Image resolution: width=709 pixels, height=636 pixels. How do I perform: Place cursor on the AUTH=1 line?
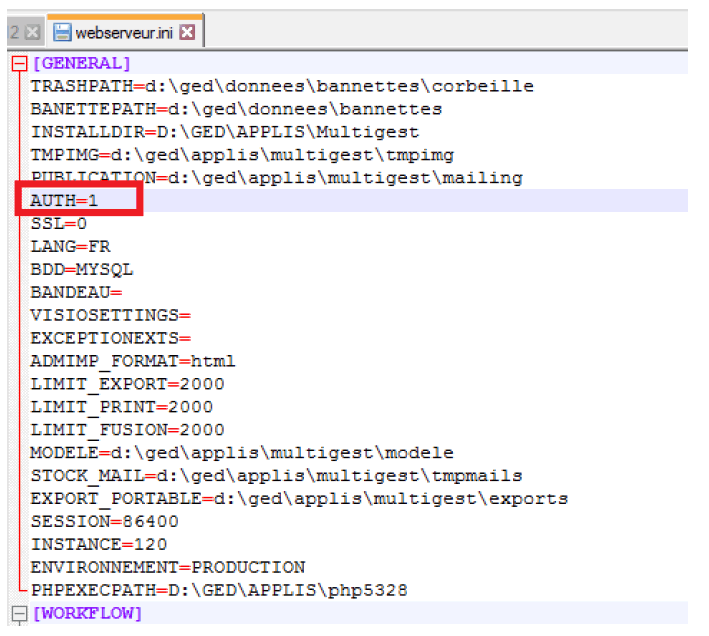point(70,201)
